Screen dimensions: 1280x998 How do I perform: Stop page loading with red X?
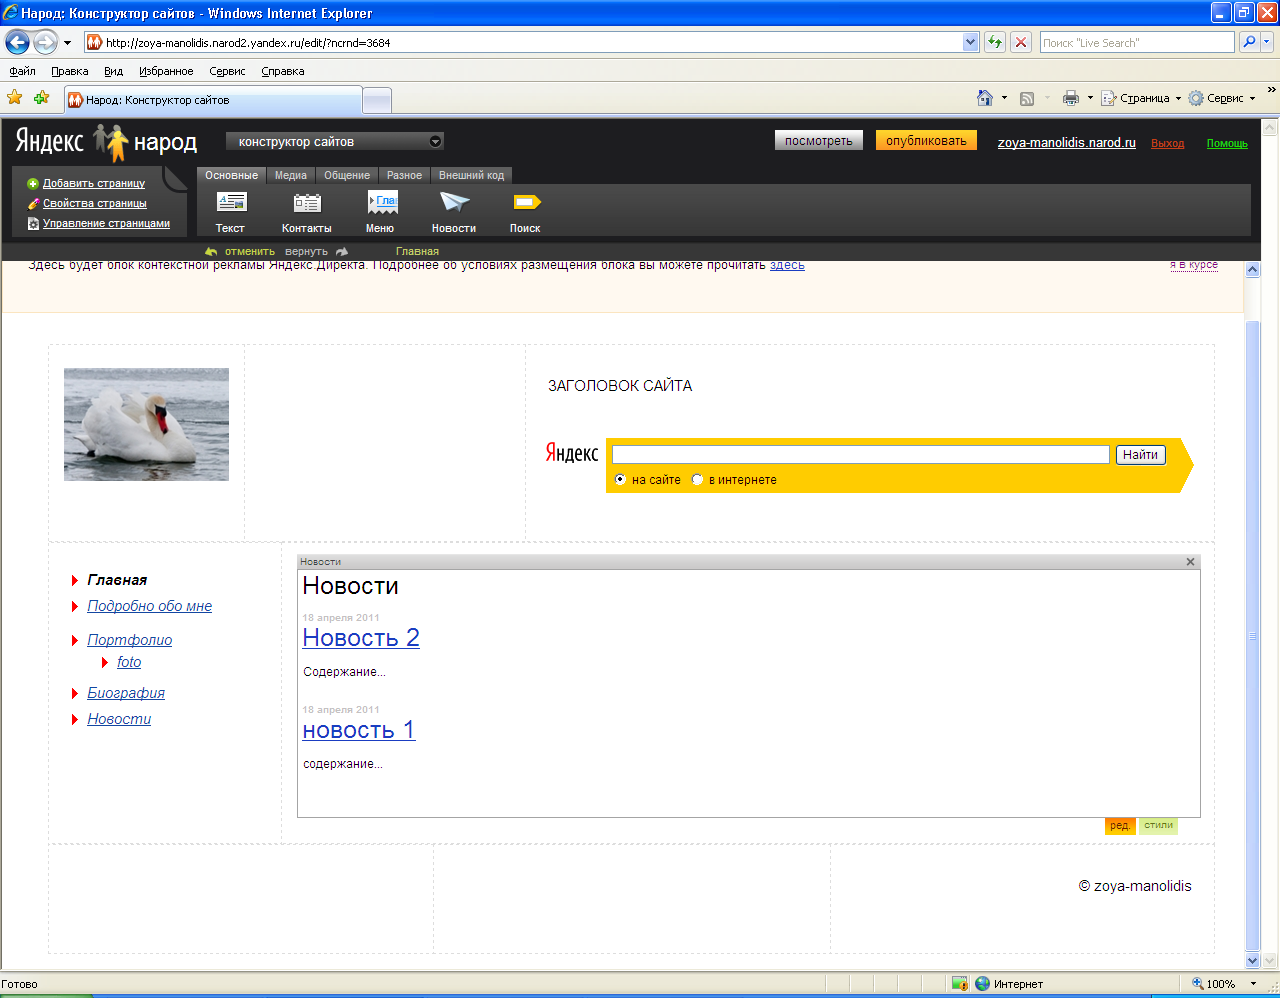coord(1021,42)
